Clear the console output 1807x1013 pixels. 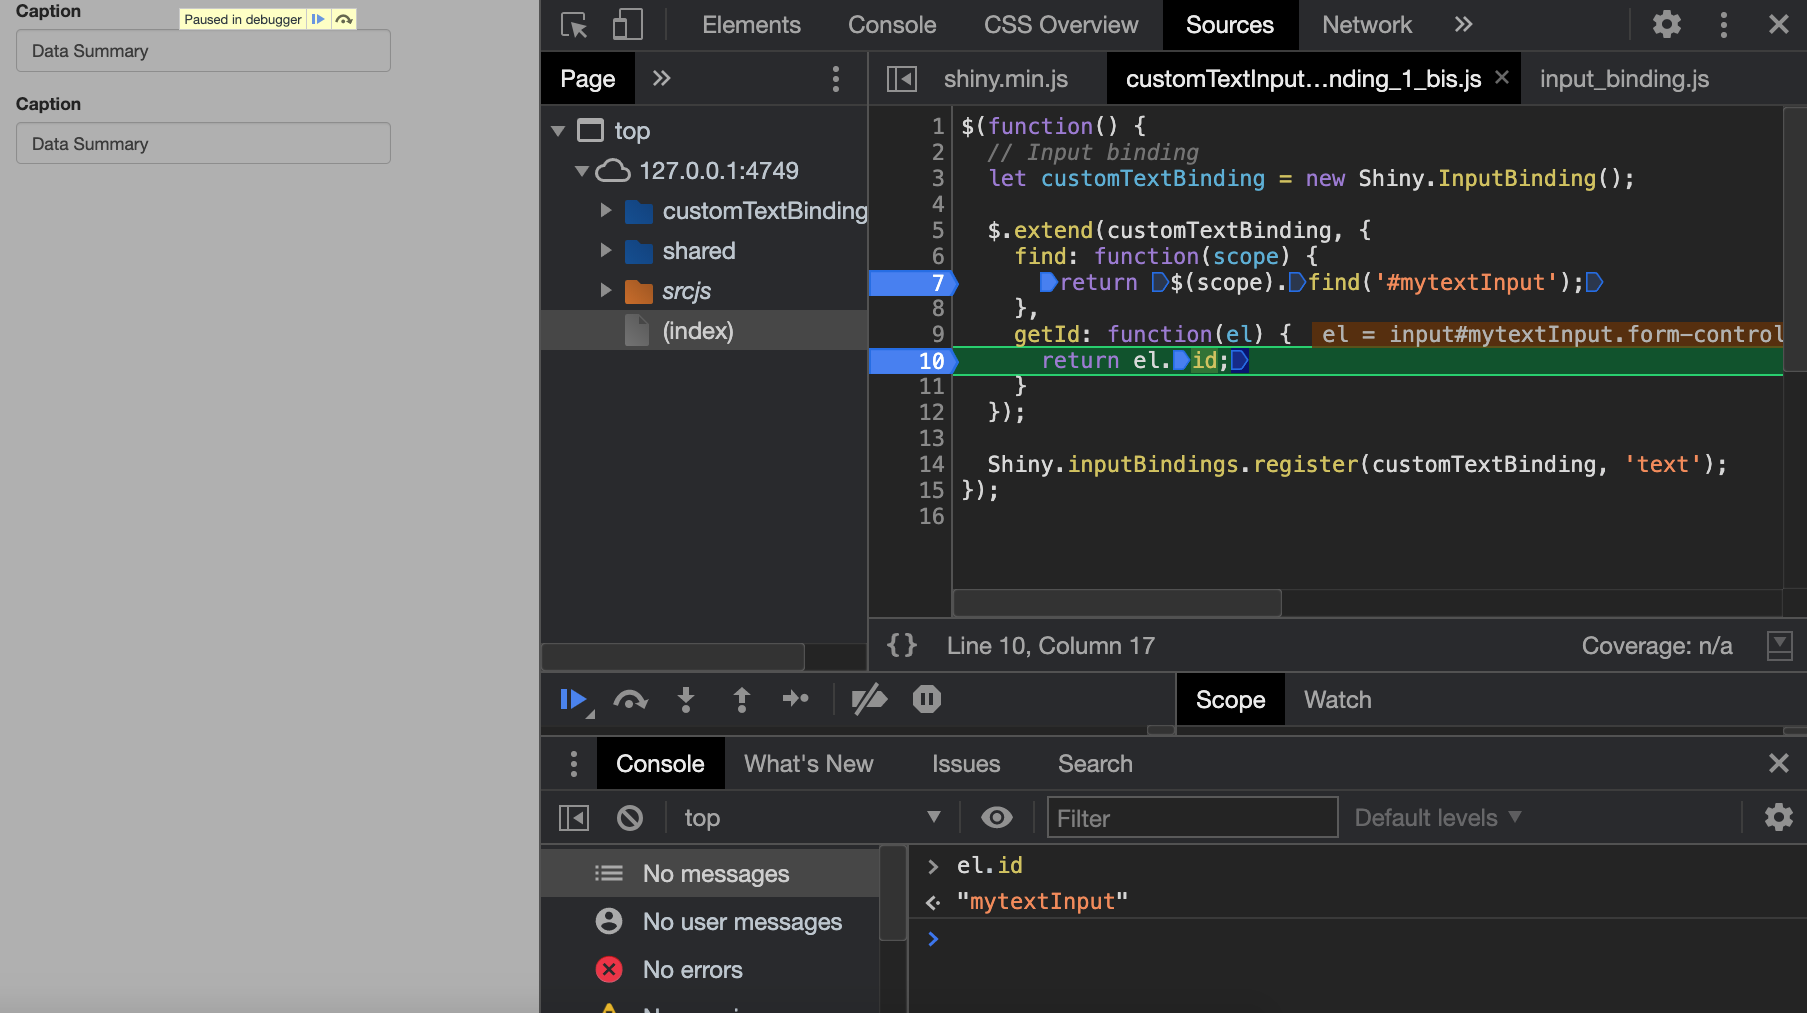(x=630, y=818)
